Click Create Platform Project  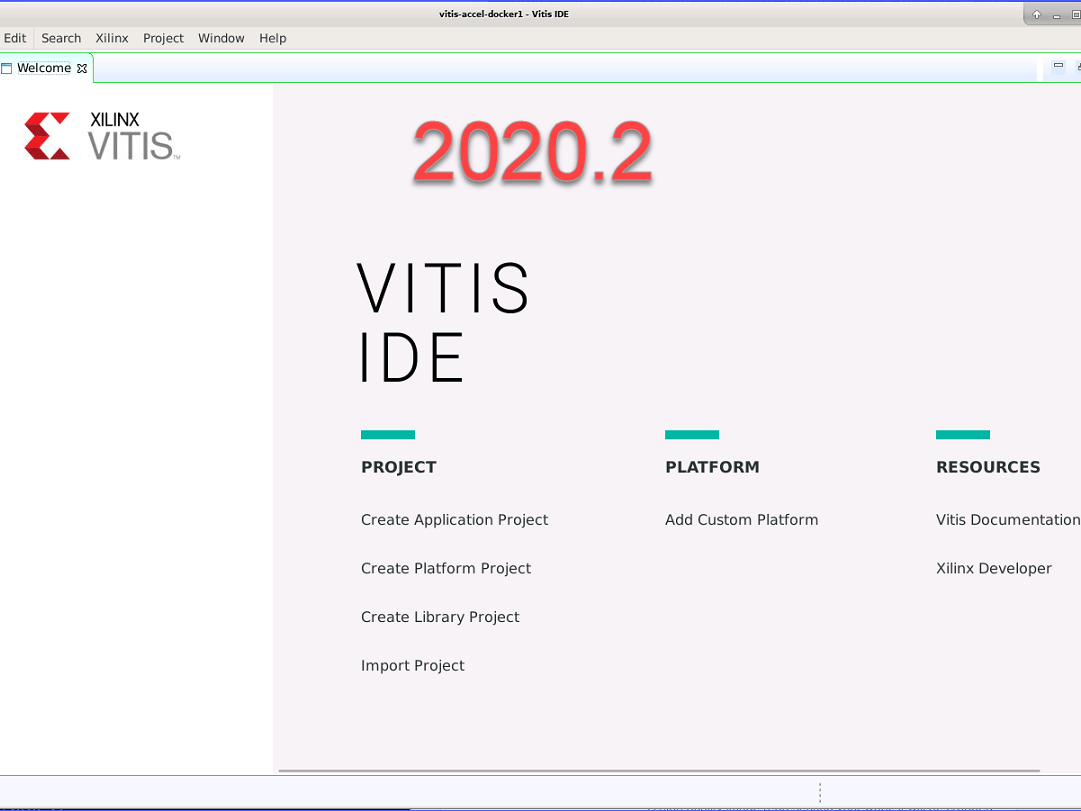(x=446, y=568)
